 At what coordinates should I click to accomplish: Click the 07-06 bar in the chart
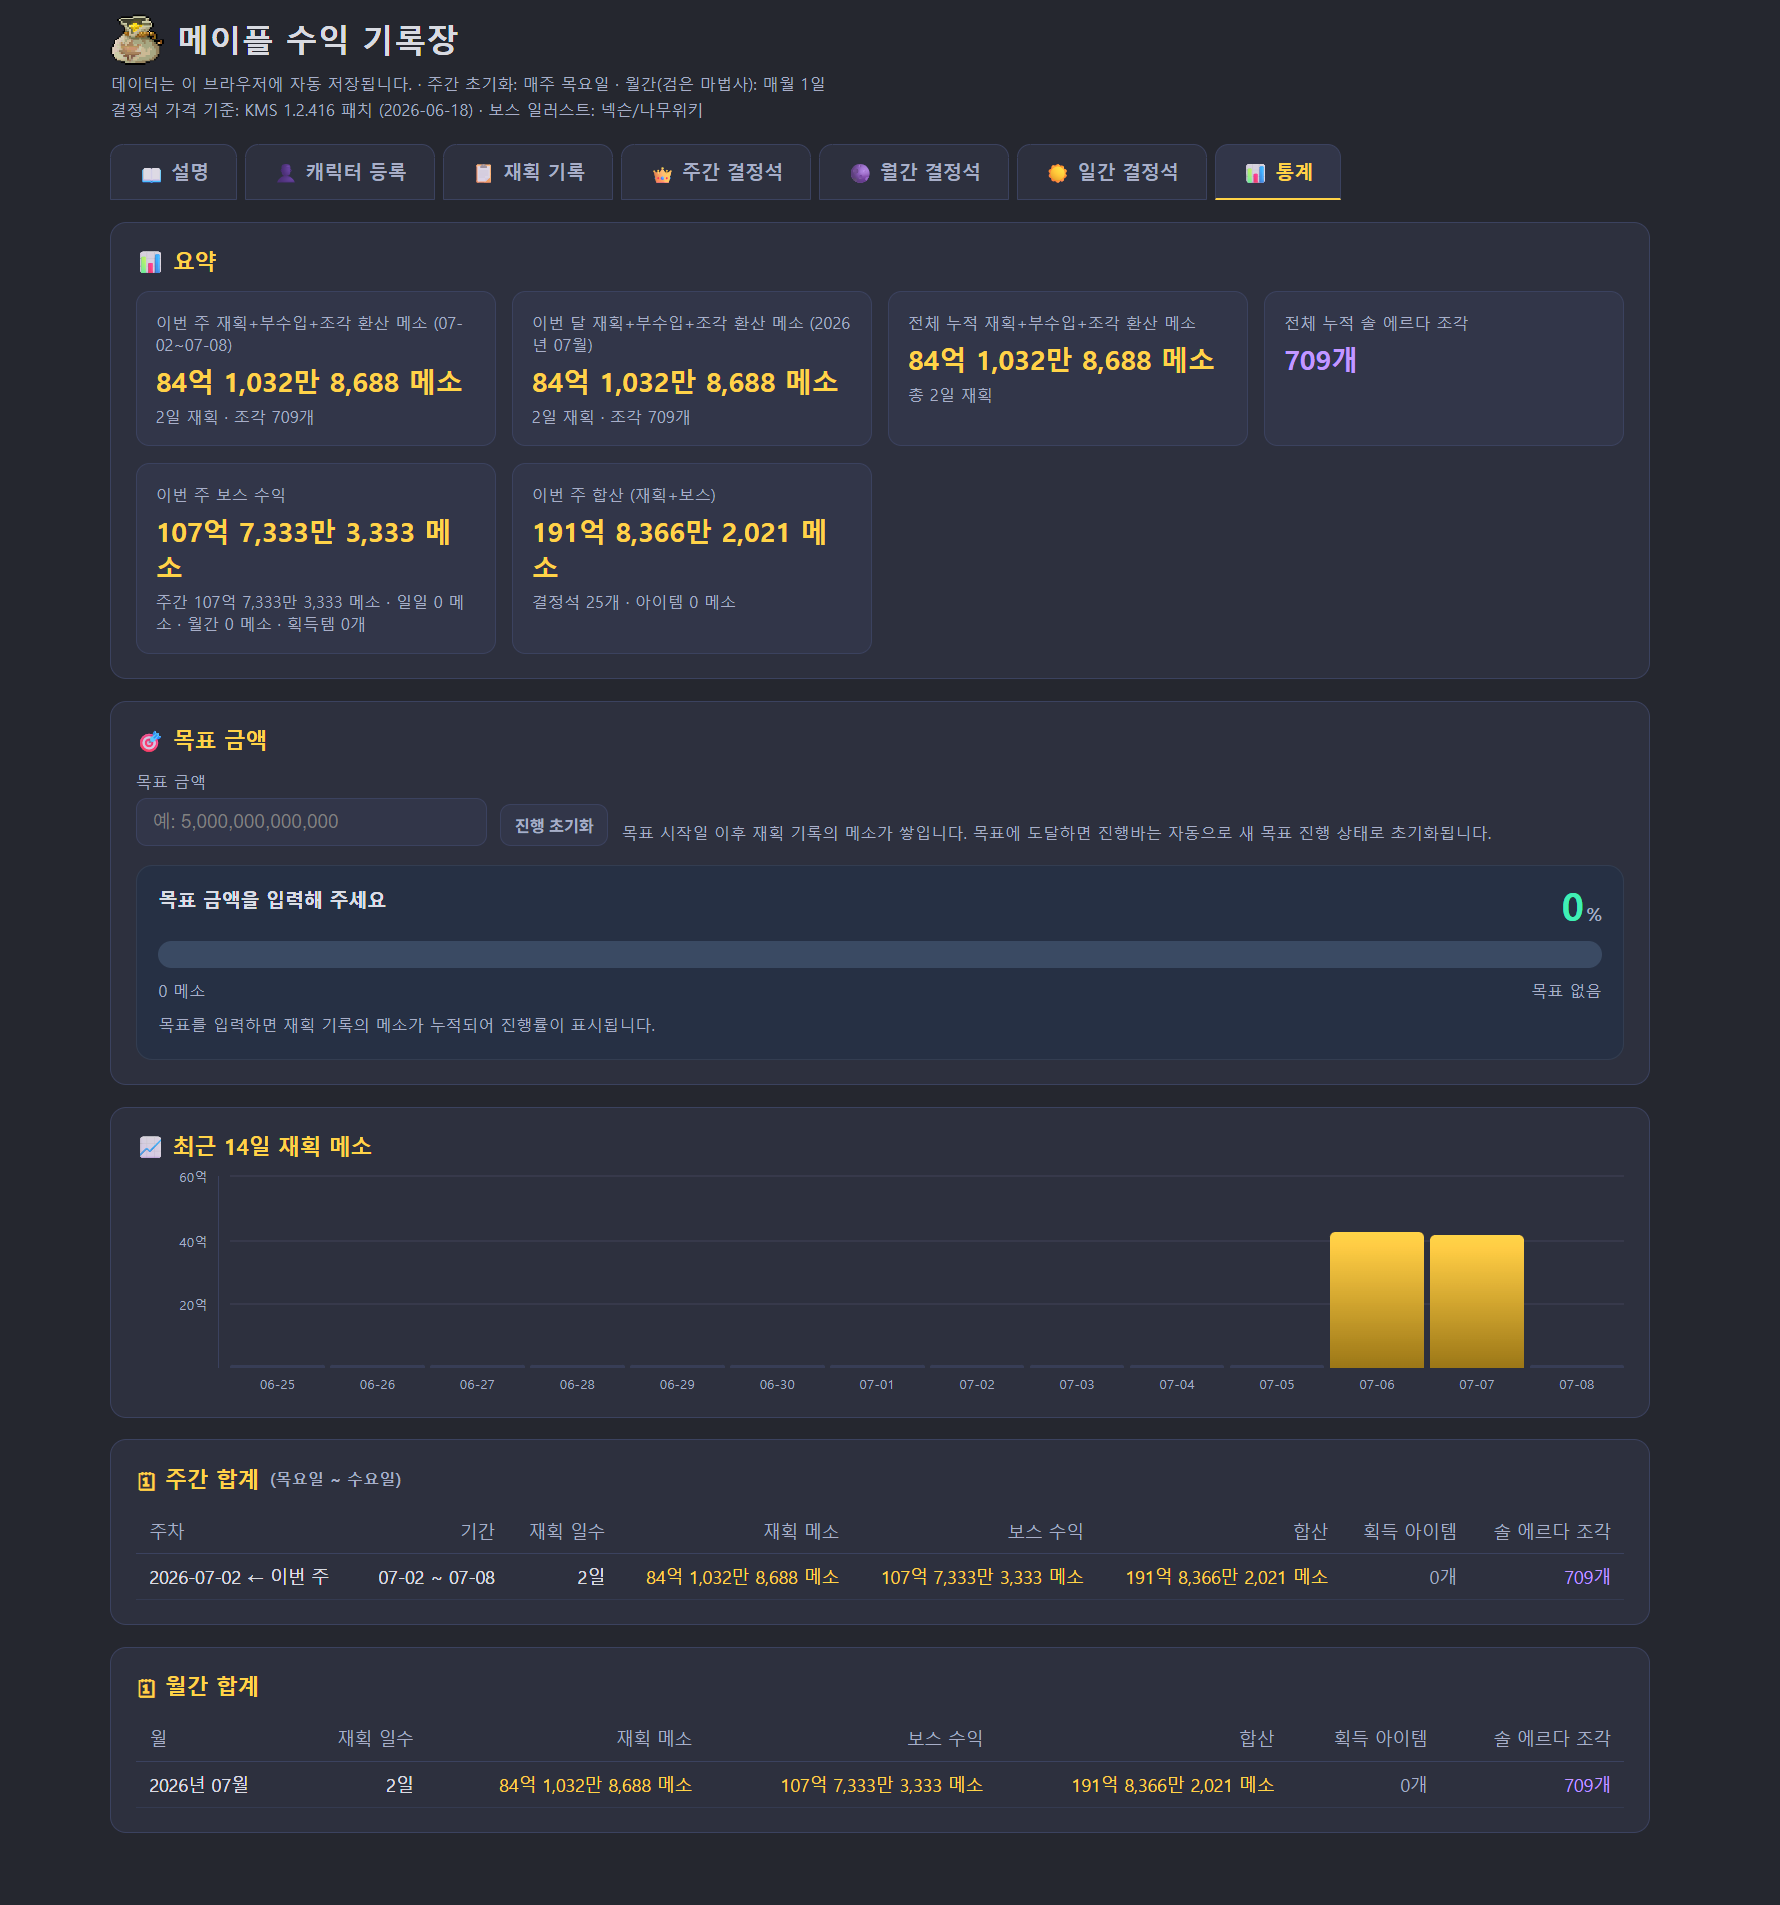pyautogui.click(x=1377, y=1299)
